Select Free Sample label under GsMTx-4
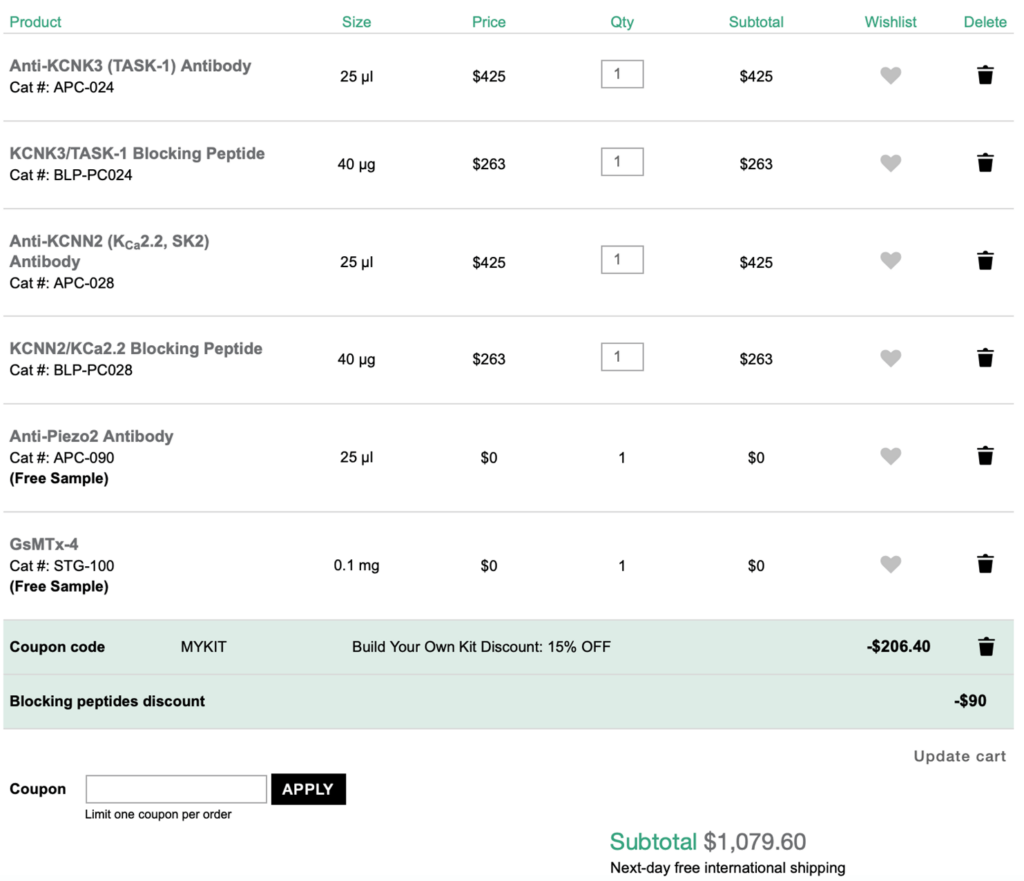Viewport: 1024px width, 881px height. (x=59, y=586)
